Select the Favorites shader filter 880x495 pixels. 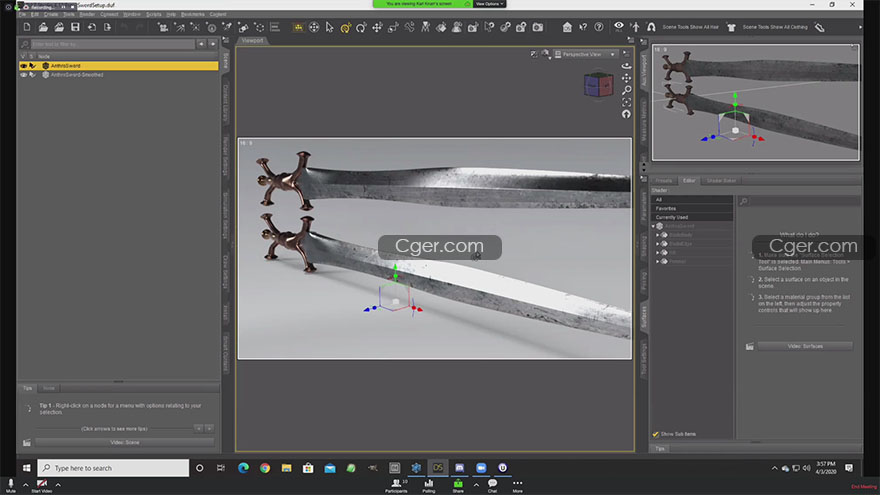(692, 208)
